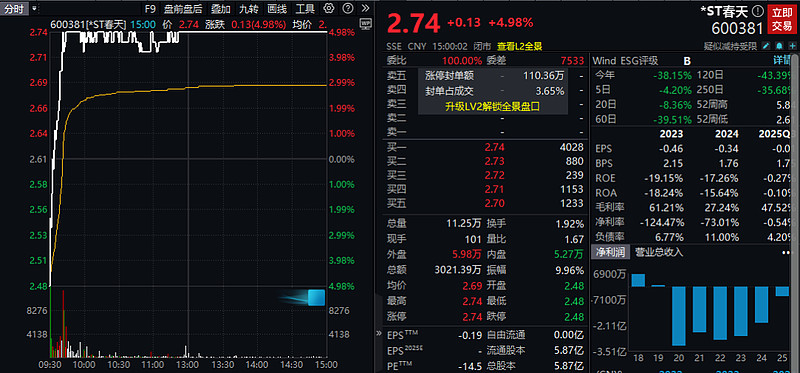Select the 分时 chart tab

pyautogui.click(x=14, y=9)
